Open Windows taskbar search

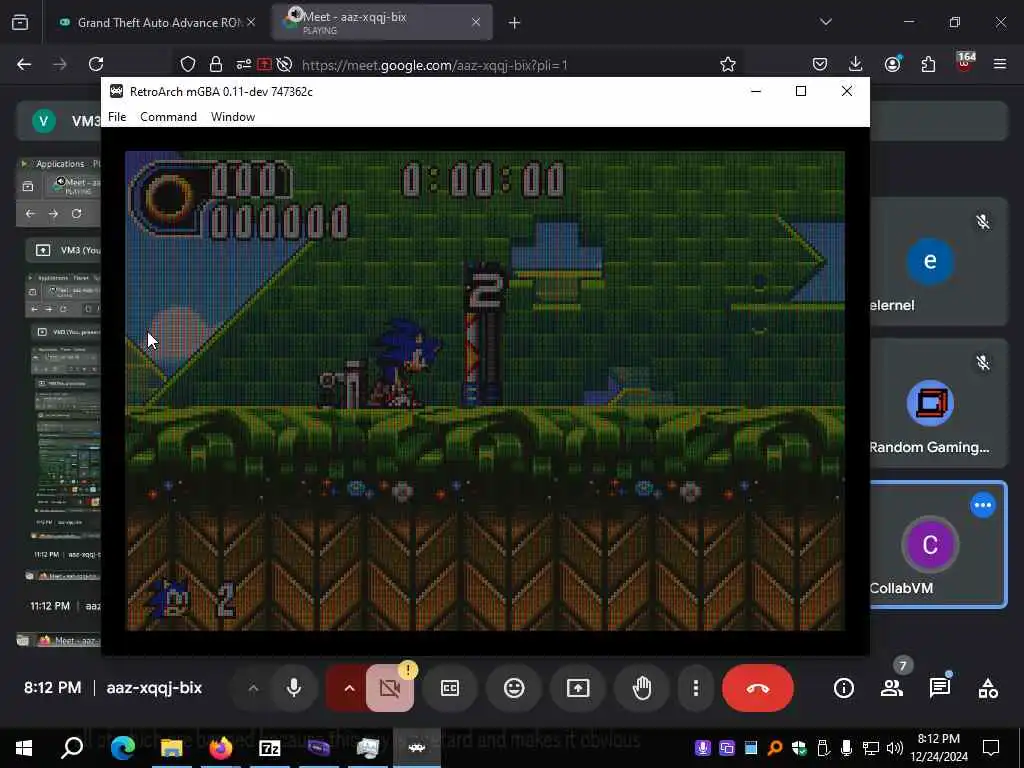[x=72, y=748]
